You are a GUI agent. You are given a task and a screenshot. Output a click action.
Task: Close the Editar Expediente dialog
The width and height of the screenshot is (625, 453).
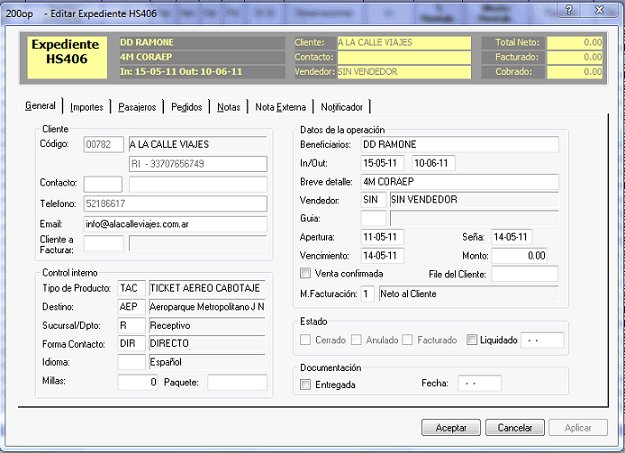[x=599, y=10]
